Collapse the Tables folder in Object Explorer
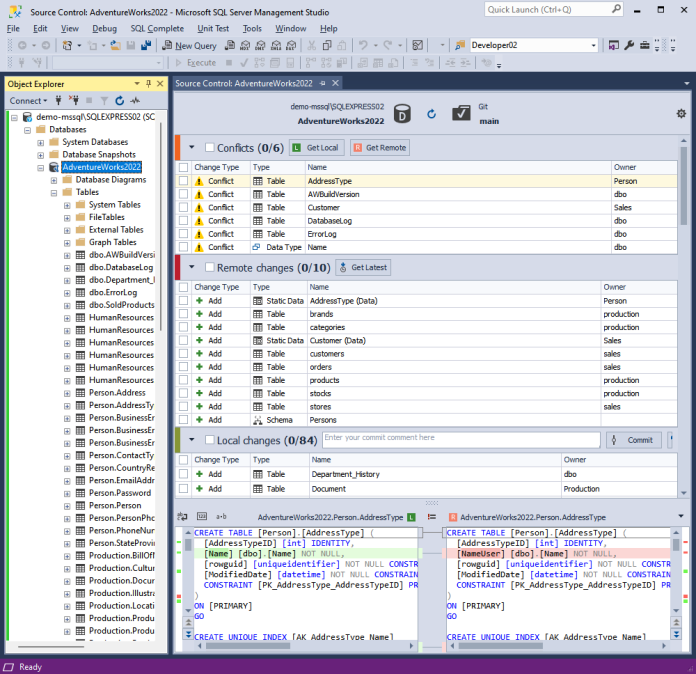The width and height of the screenshot is (696, 674). pos(54,193)
